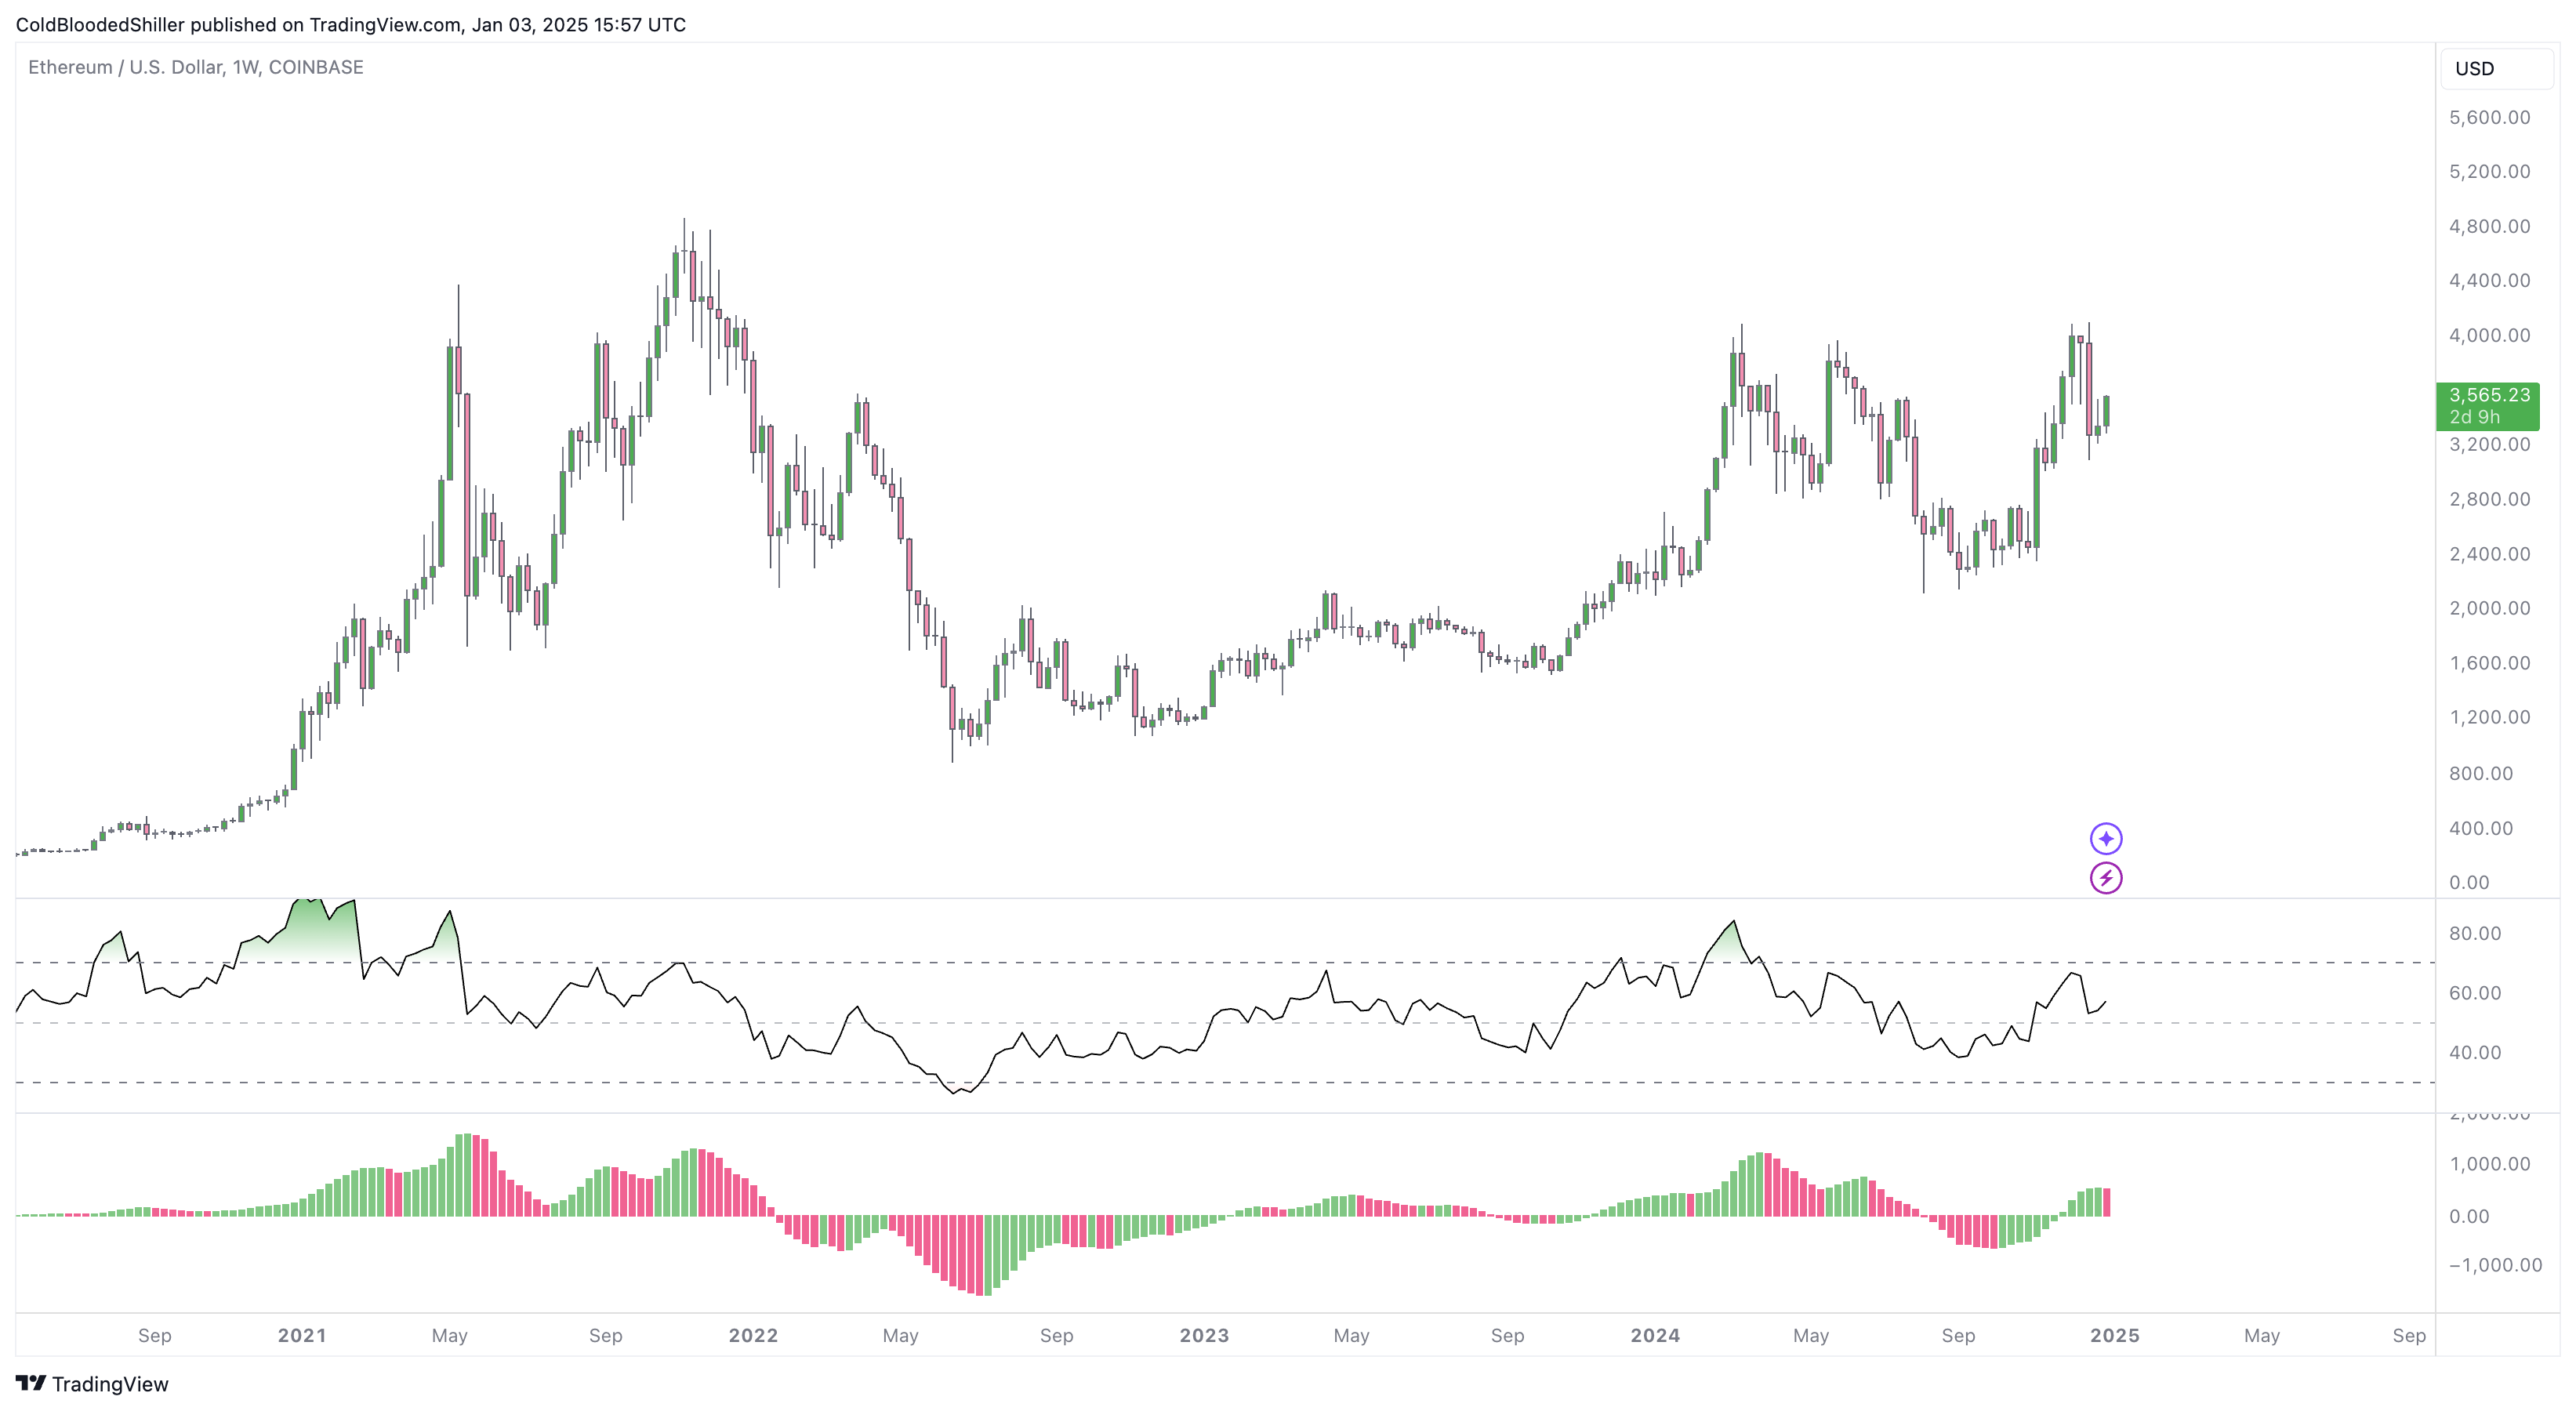Click the 2,400.00 price scale label
Screen dimensions: 2576x1411
pos(2490,554)
